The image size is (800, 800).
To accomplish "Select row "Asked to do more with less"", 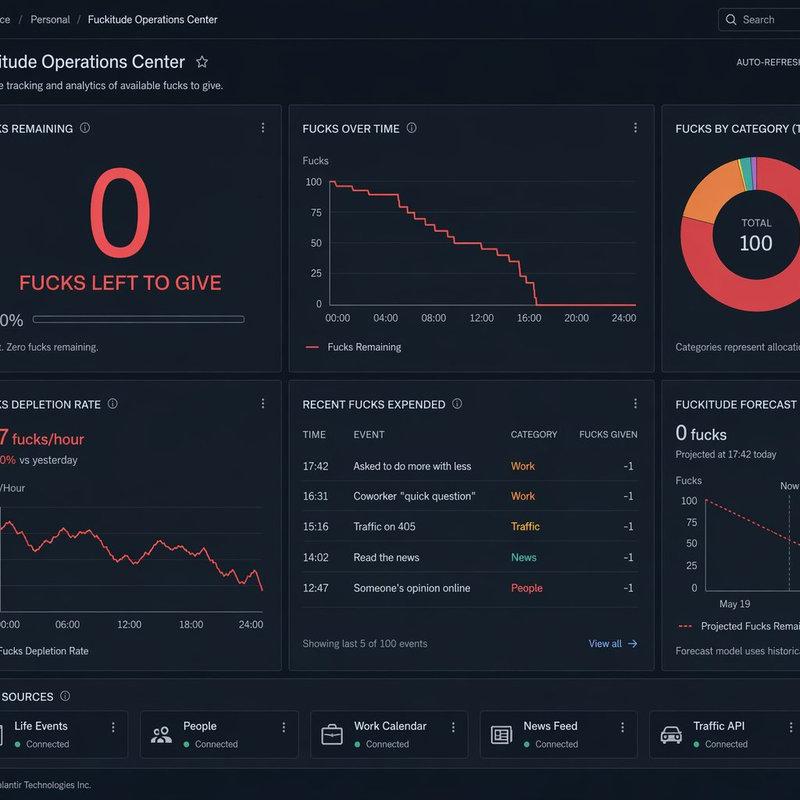I will pyautogui.click(x=470, y=466).
